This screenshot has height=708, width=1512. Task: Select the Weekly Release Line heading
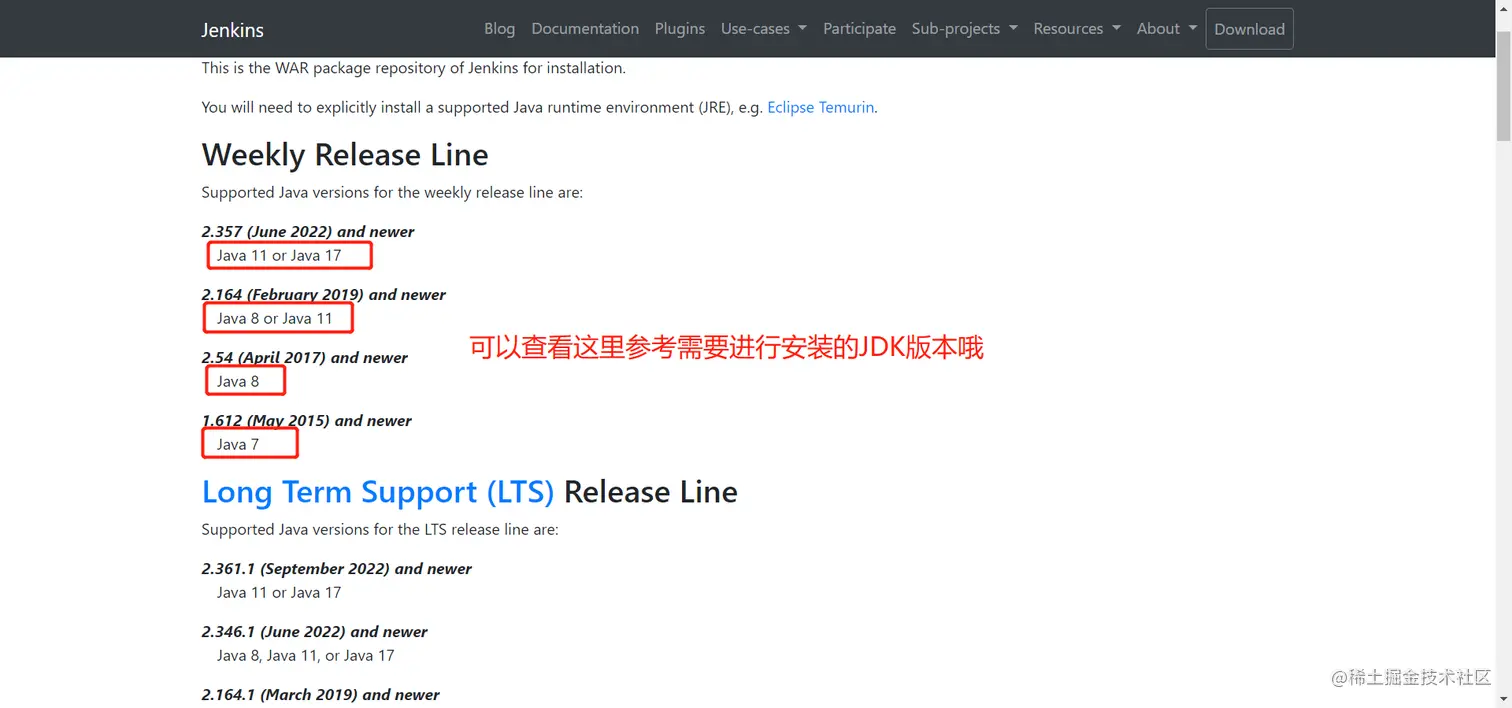click(x=345, y=155)
